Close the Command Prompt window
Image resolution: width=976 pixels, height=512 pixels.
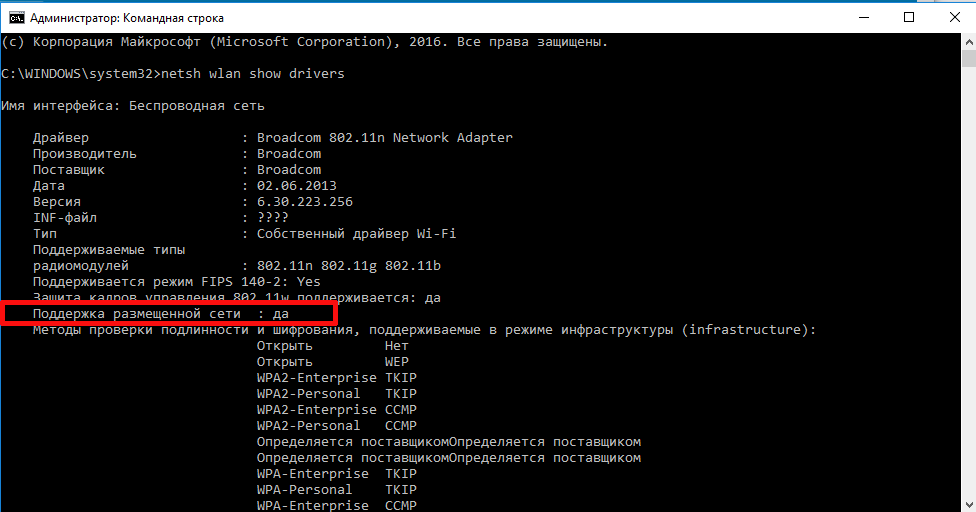[x=953, y=17]
